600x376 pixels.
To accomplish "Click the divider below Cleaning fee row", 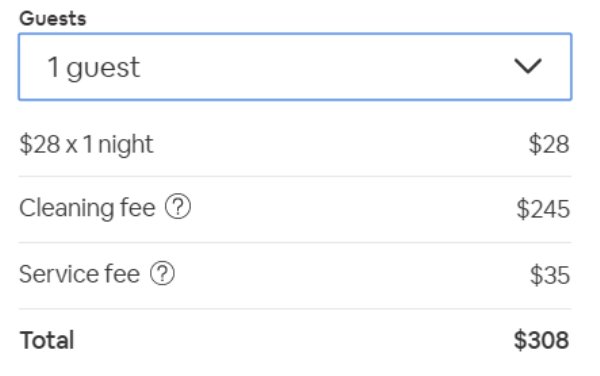I will click(295, 242).
